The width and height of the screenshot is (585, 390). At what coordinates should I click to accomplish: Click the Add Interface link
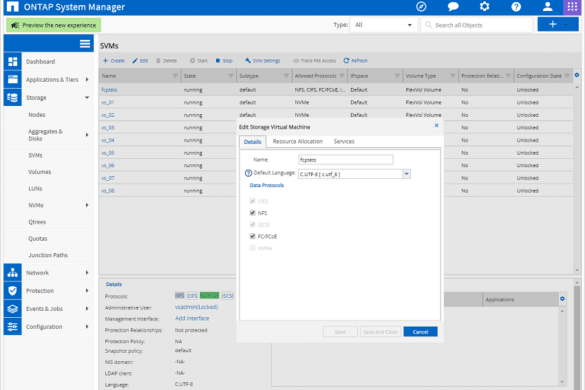tap(192, 318)
